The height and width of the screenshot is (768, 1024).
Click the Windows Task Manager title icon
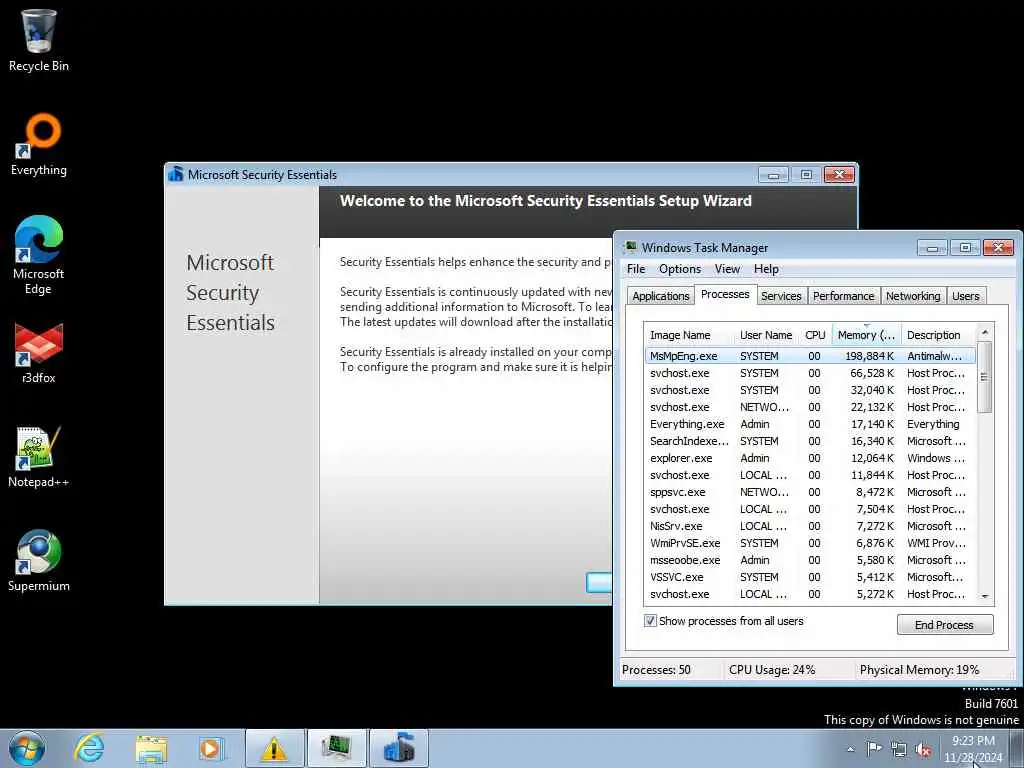(x=630, y=248)
